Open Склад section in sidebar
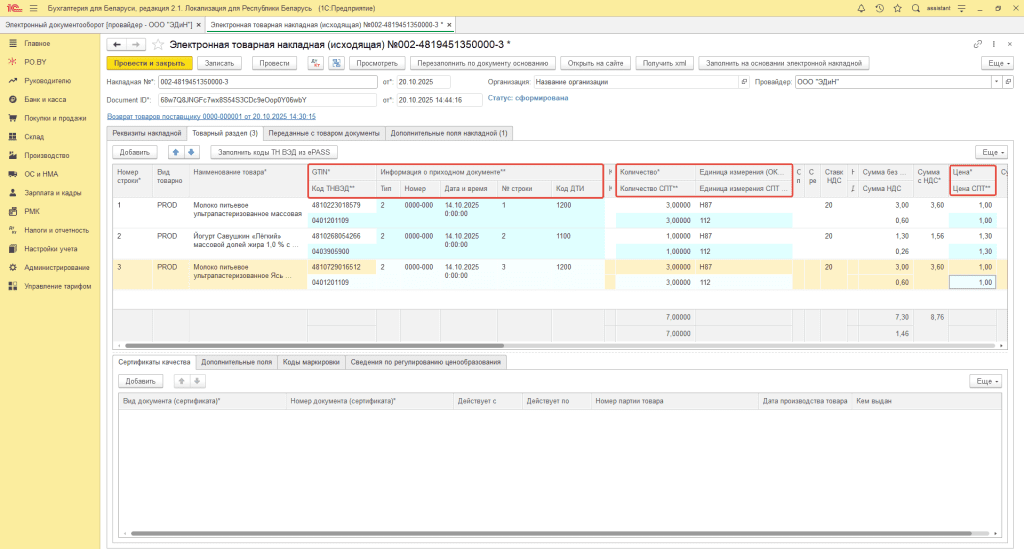Screen dimensions: 1024x549 pos(34,136)
